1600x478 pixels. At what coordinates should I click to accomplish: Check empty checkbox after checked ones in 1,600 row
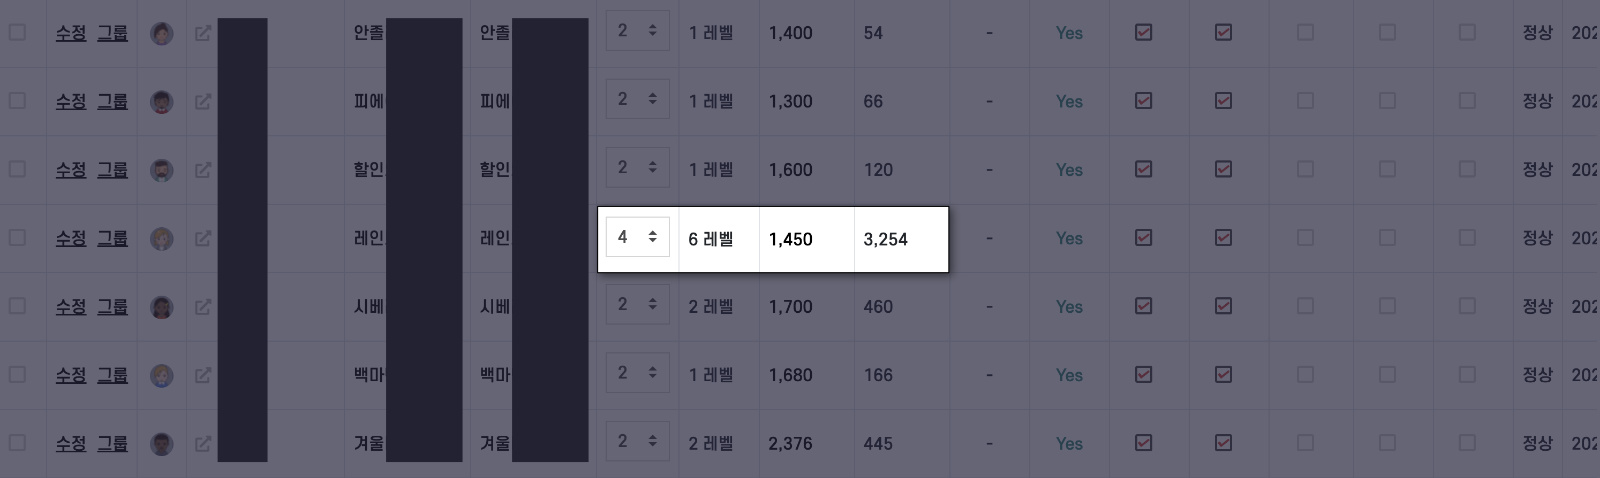click(x=1305, y=169)
